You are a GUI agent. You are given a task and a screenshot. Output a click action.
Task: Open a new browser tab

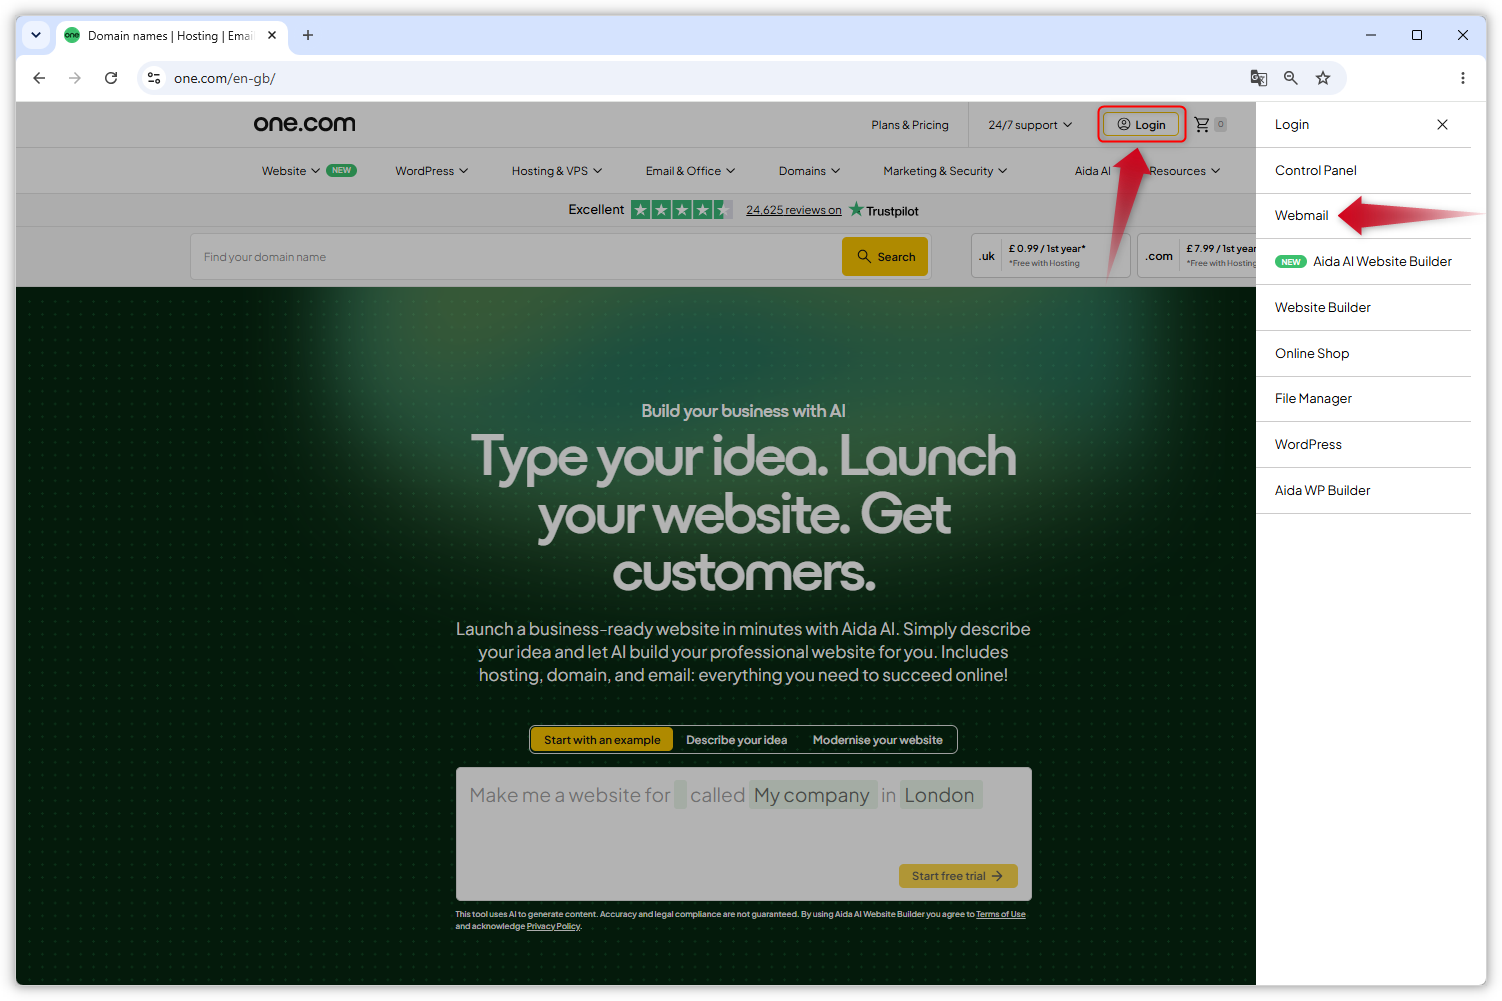(x=308, y=35)
